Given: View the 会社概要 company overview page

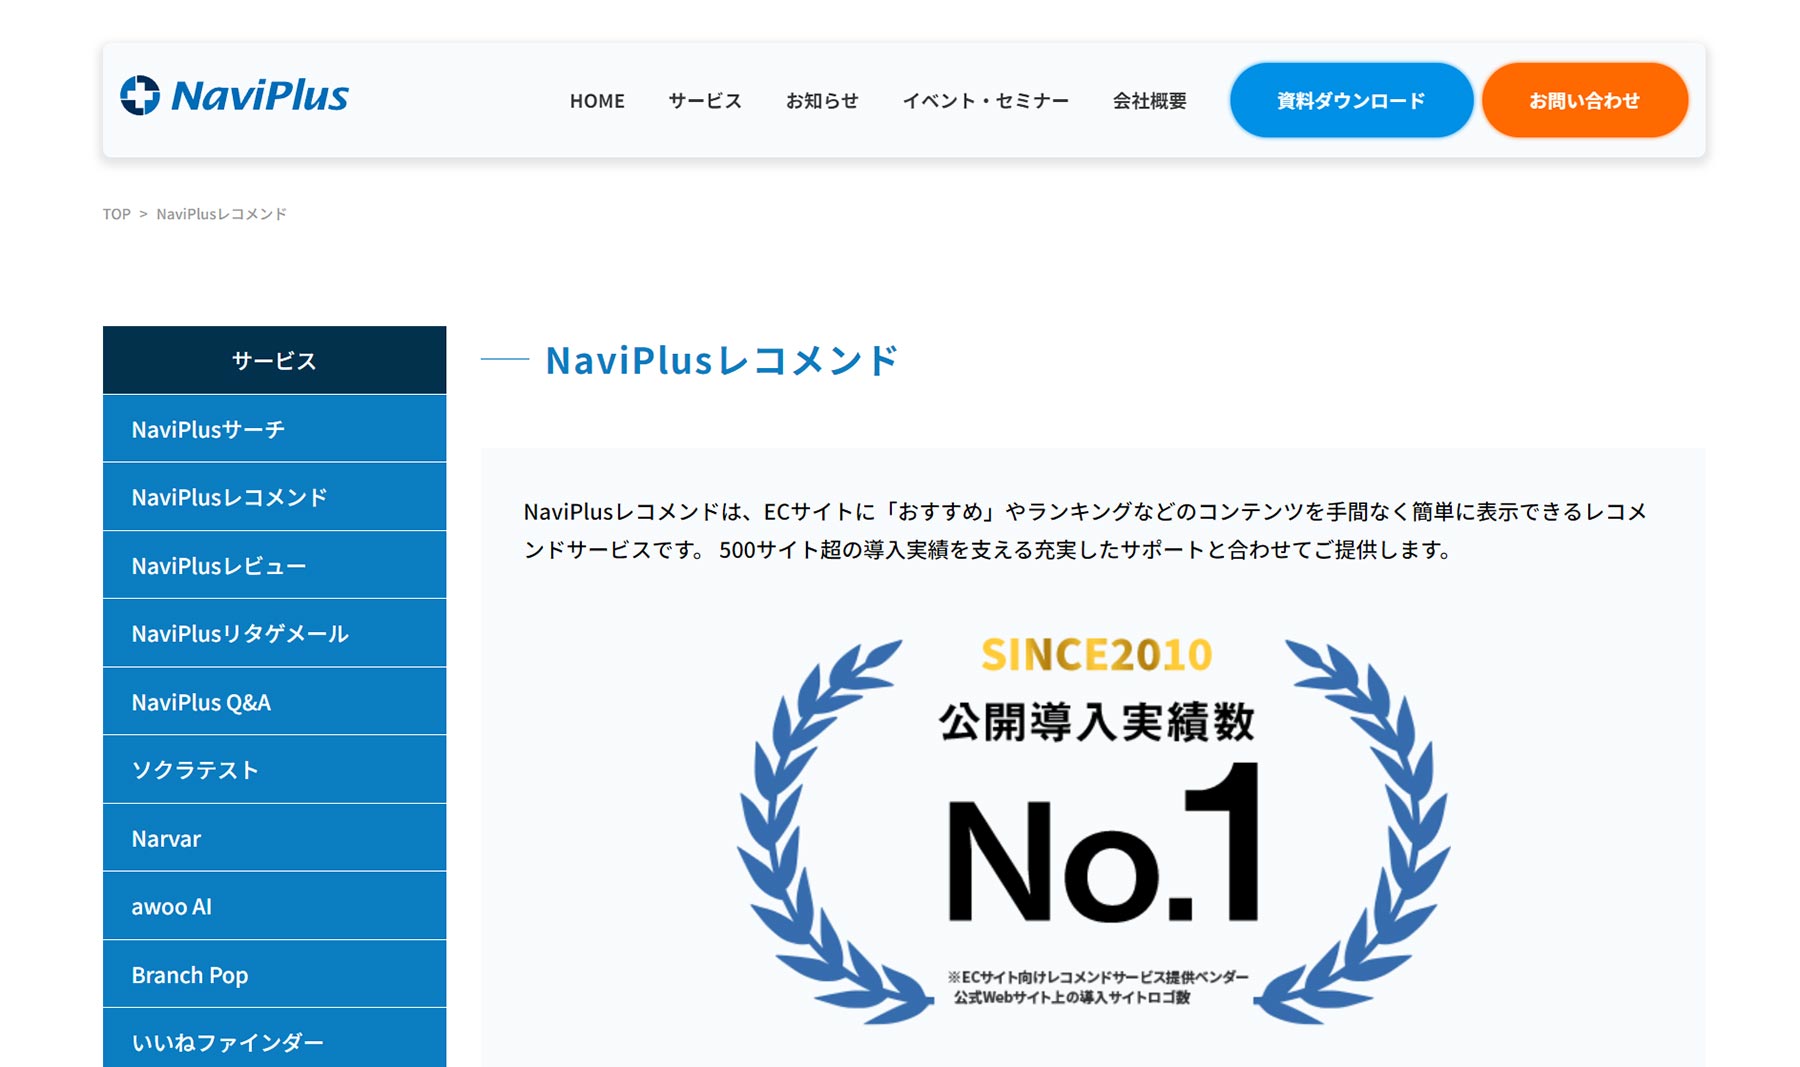Looking at the screenshot, I should point(1148,100).
